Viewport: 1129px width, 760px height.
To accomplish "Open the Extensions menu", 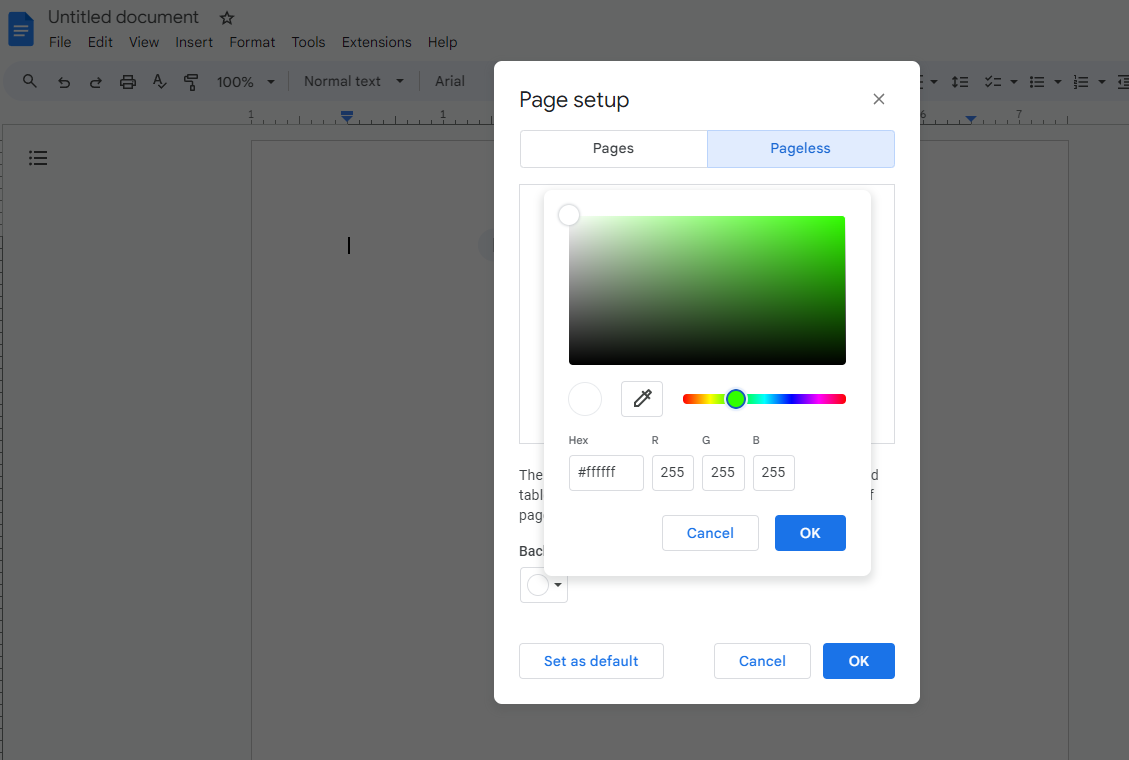I will click(x=377, y=42).
